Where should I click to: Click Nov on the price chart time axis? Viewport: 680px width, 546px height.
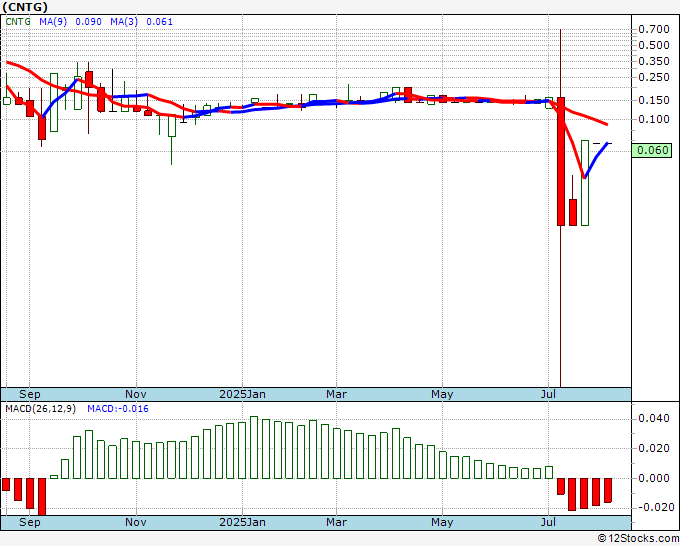click(x=136, y=394)
